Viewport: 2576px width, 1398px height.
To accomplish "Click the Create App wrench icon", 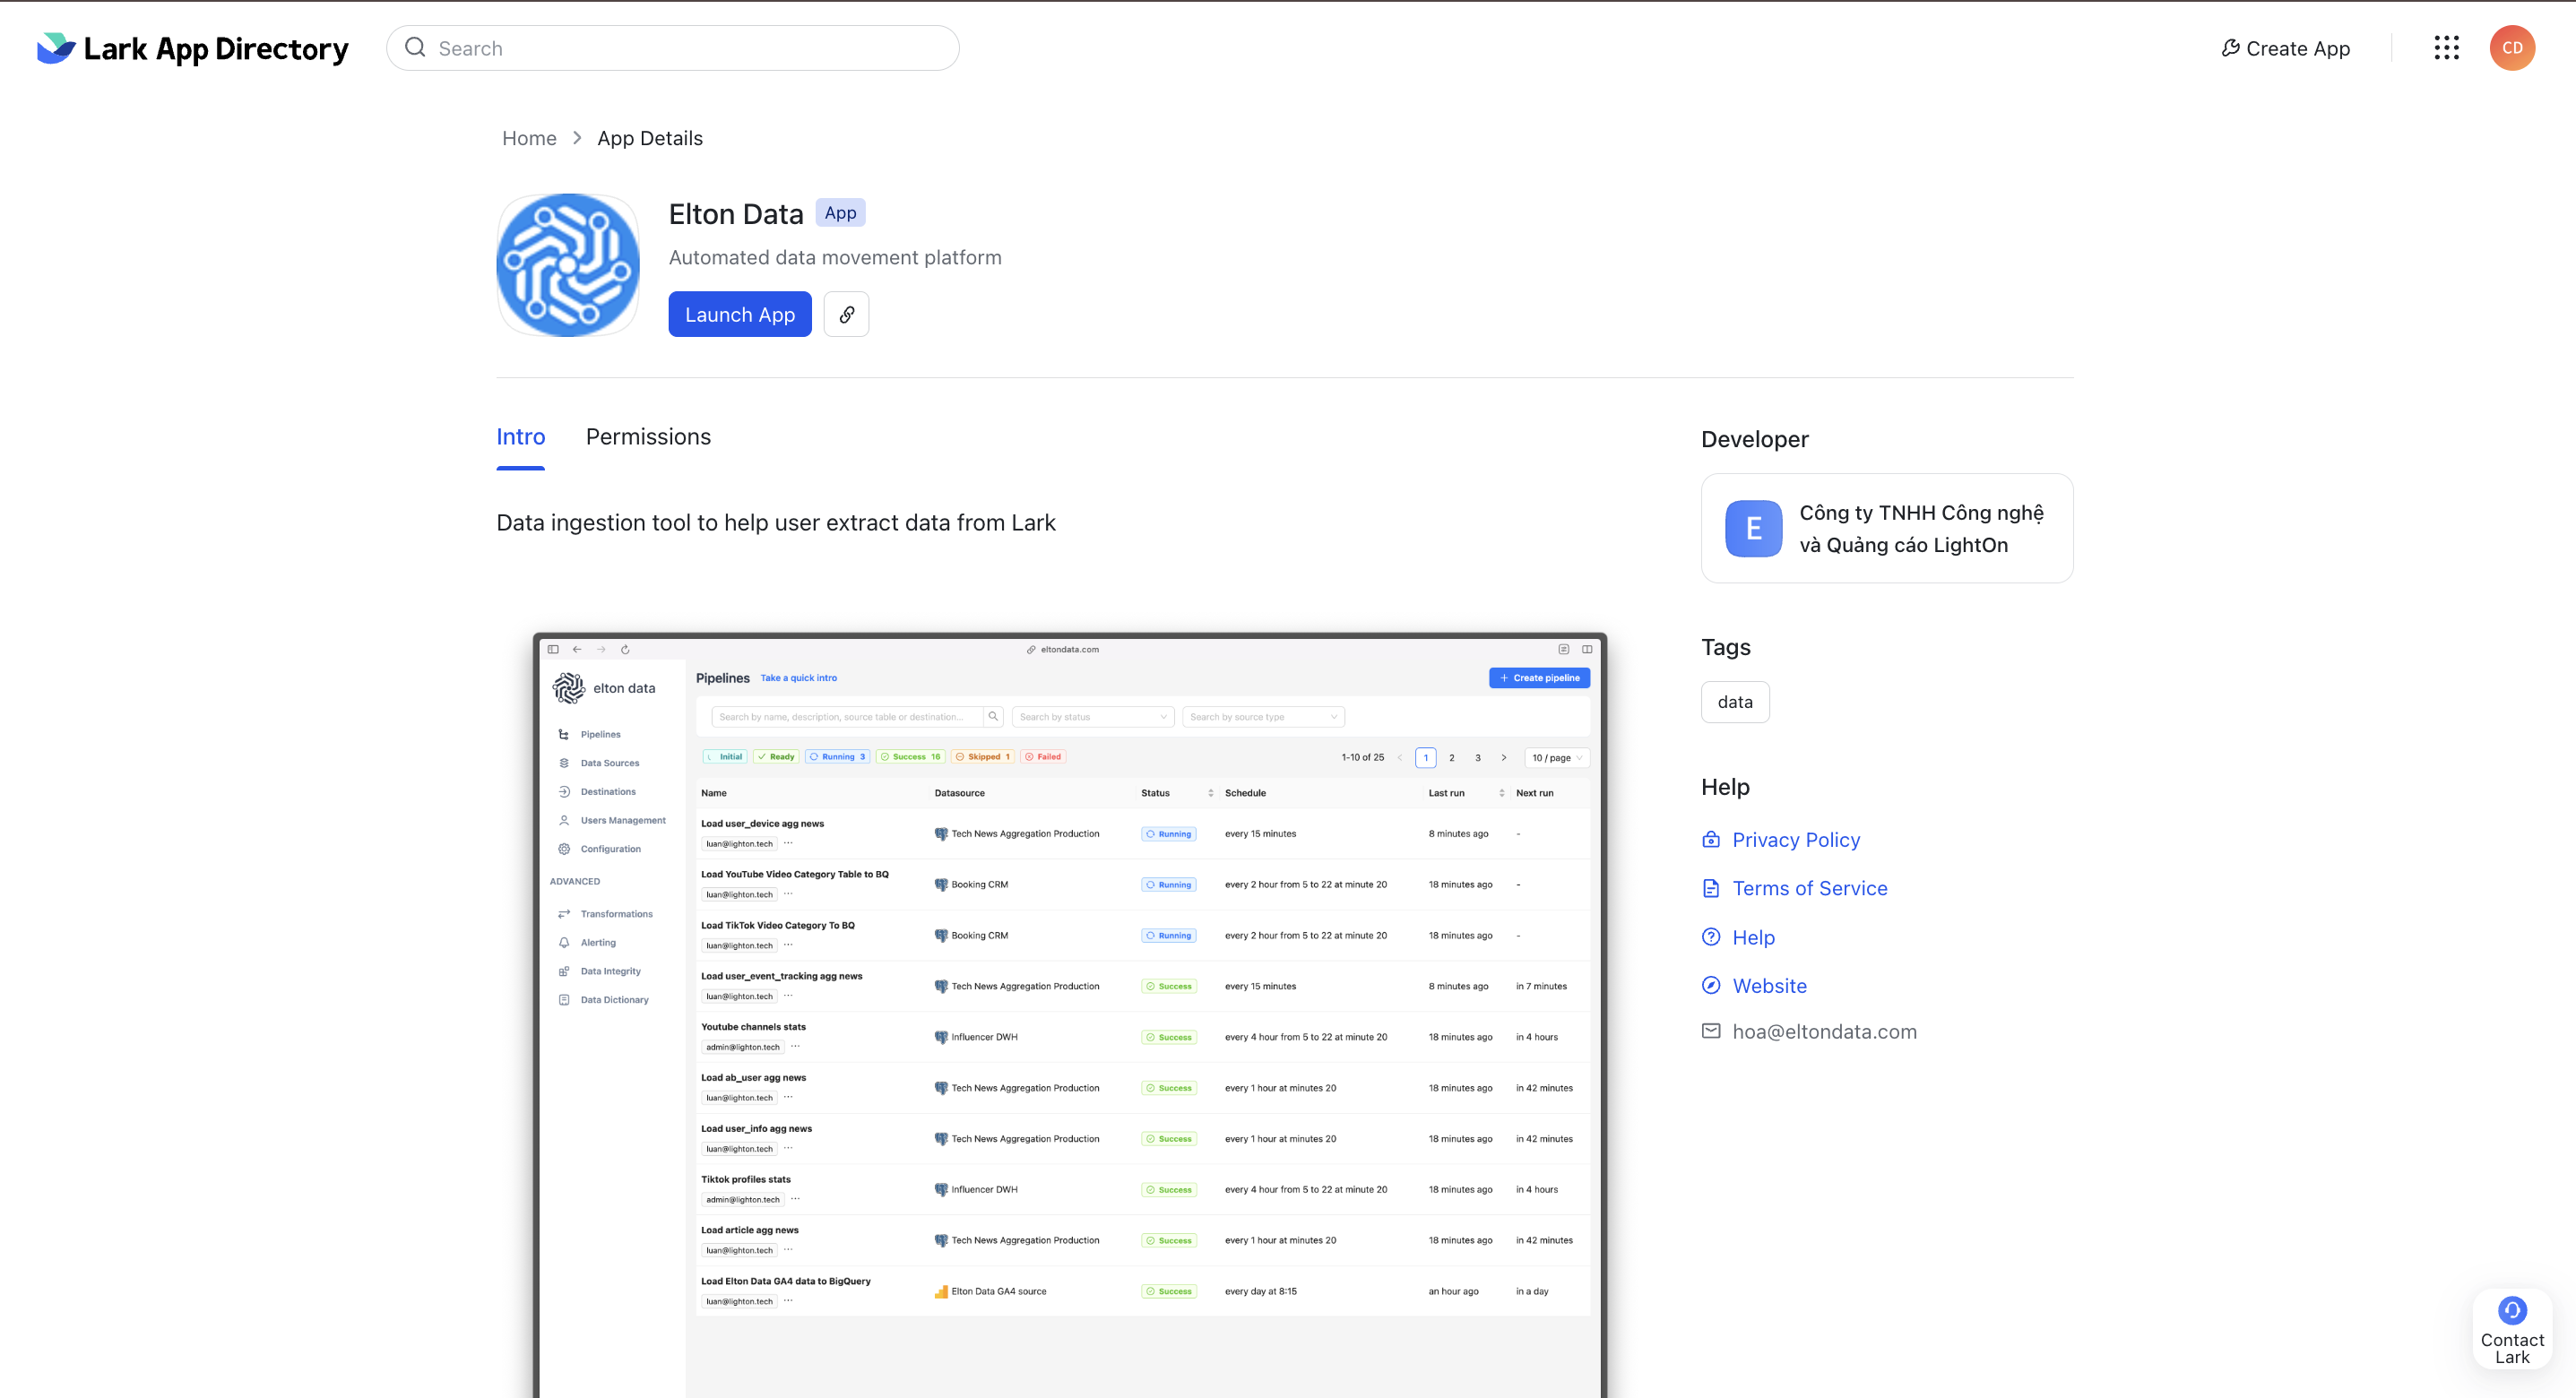I will pyautogui.click(x=2230, y=48).
